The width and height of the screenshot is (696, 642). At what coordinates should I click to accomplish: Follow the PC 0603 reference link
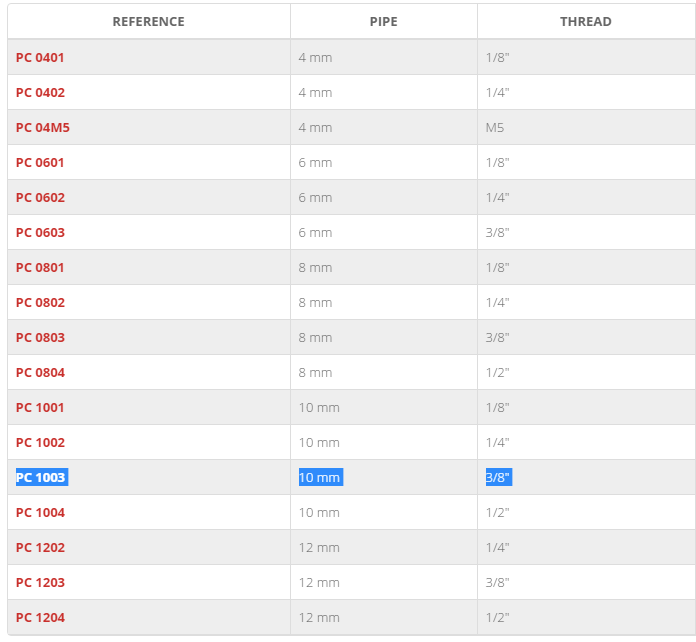[40, 233]
